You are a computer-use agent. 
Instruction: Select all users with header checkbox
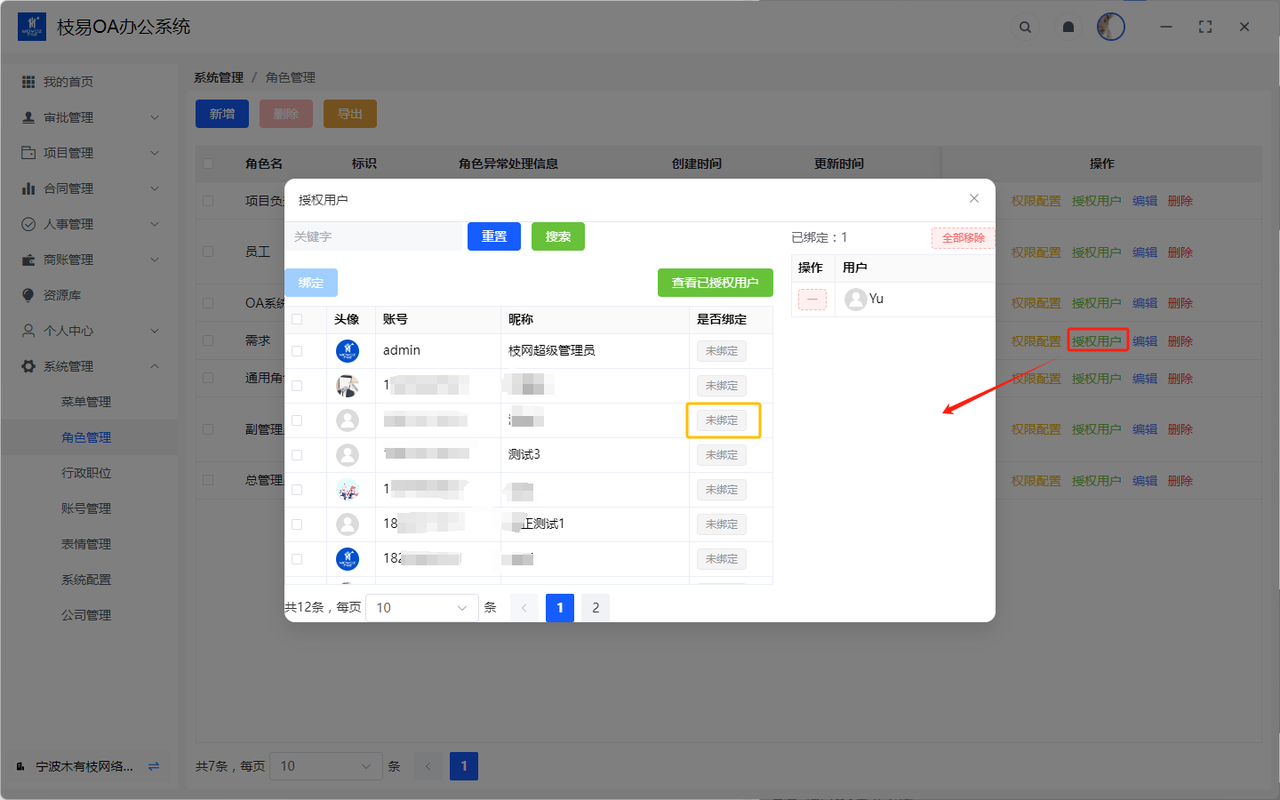tap(297, 320)
